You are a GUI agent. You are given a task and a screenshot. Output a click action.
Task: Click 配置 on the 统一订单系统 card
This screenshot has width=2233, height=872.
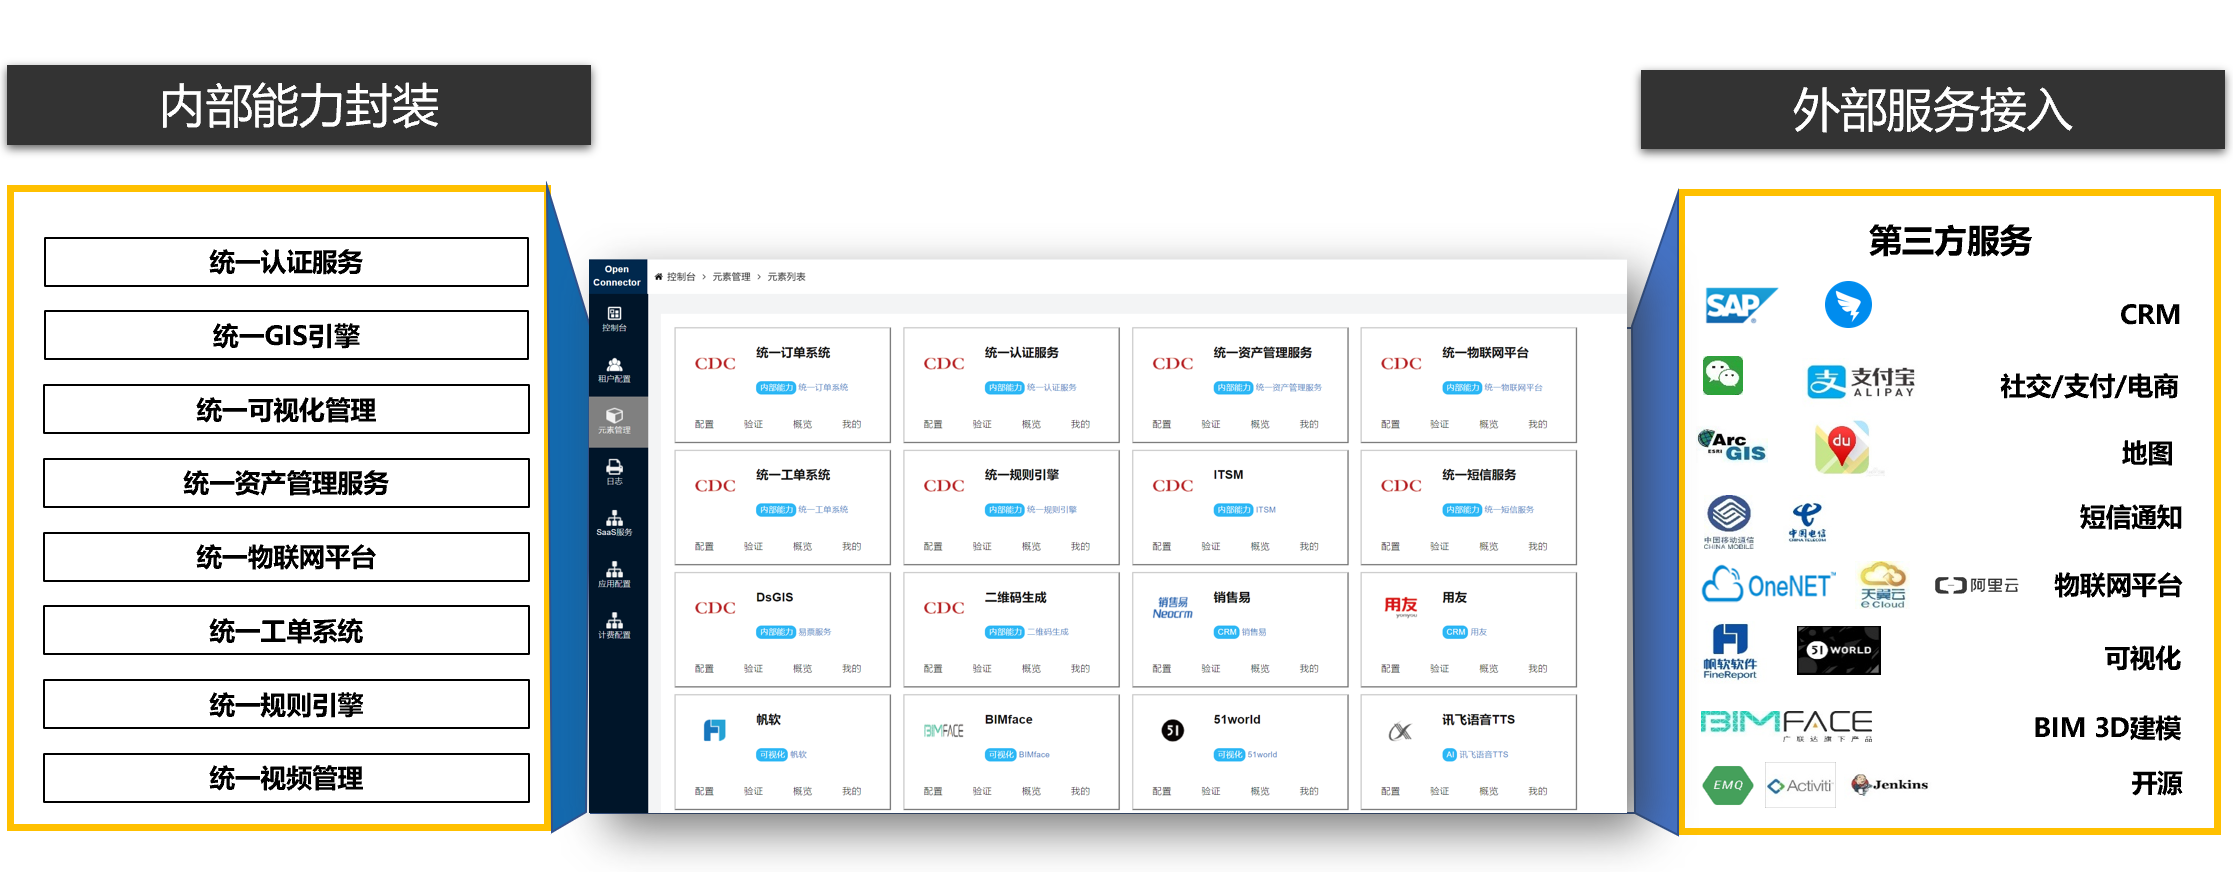[x=704, y=425]
